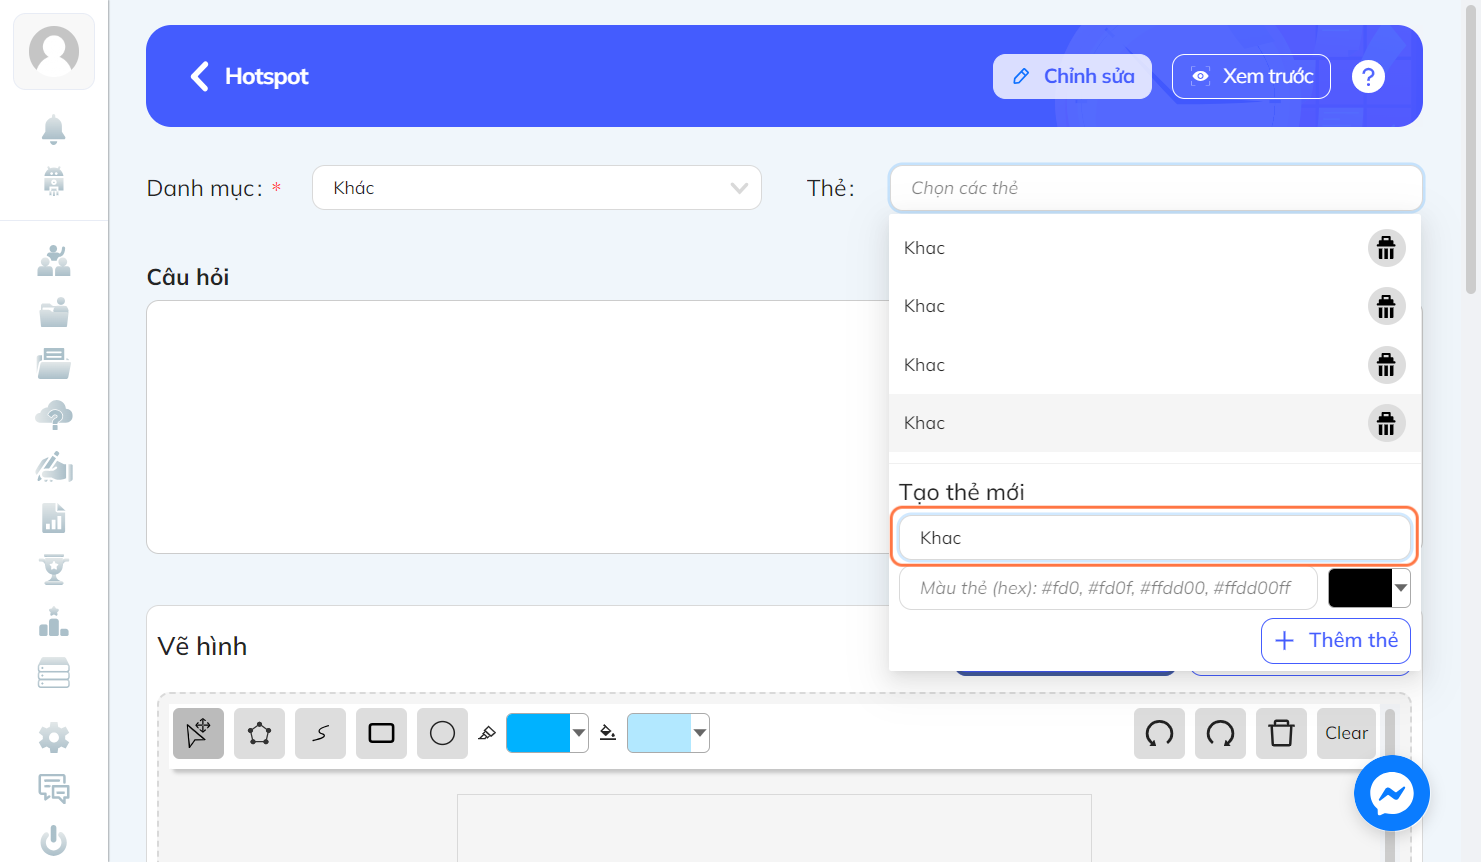Click the trash delete shape button
The height and width of the screenshot is (862, 1481).
(x=1281, y=733)
